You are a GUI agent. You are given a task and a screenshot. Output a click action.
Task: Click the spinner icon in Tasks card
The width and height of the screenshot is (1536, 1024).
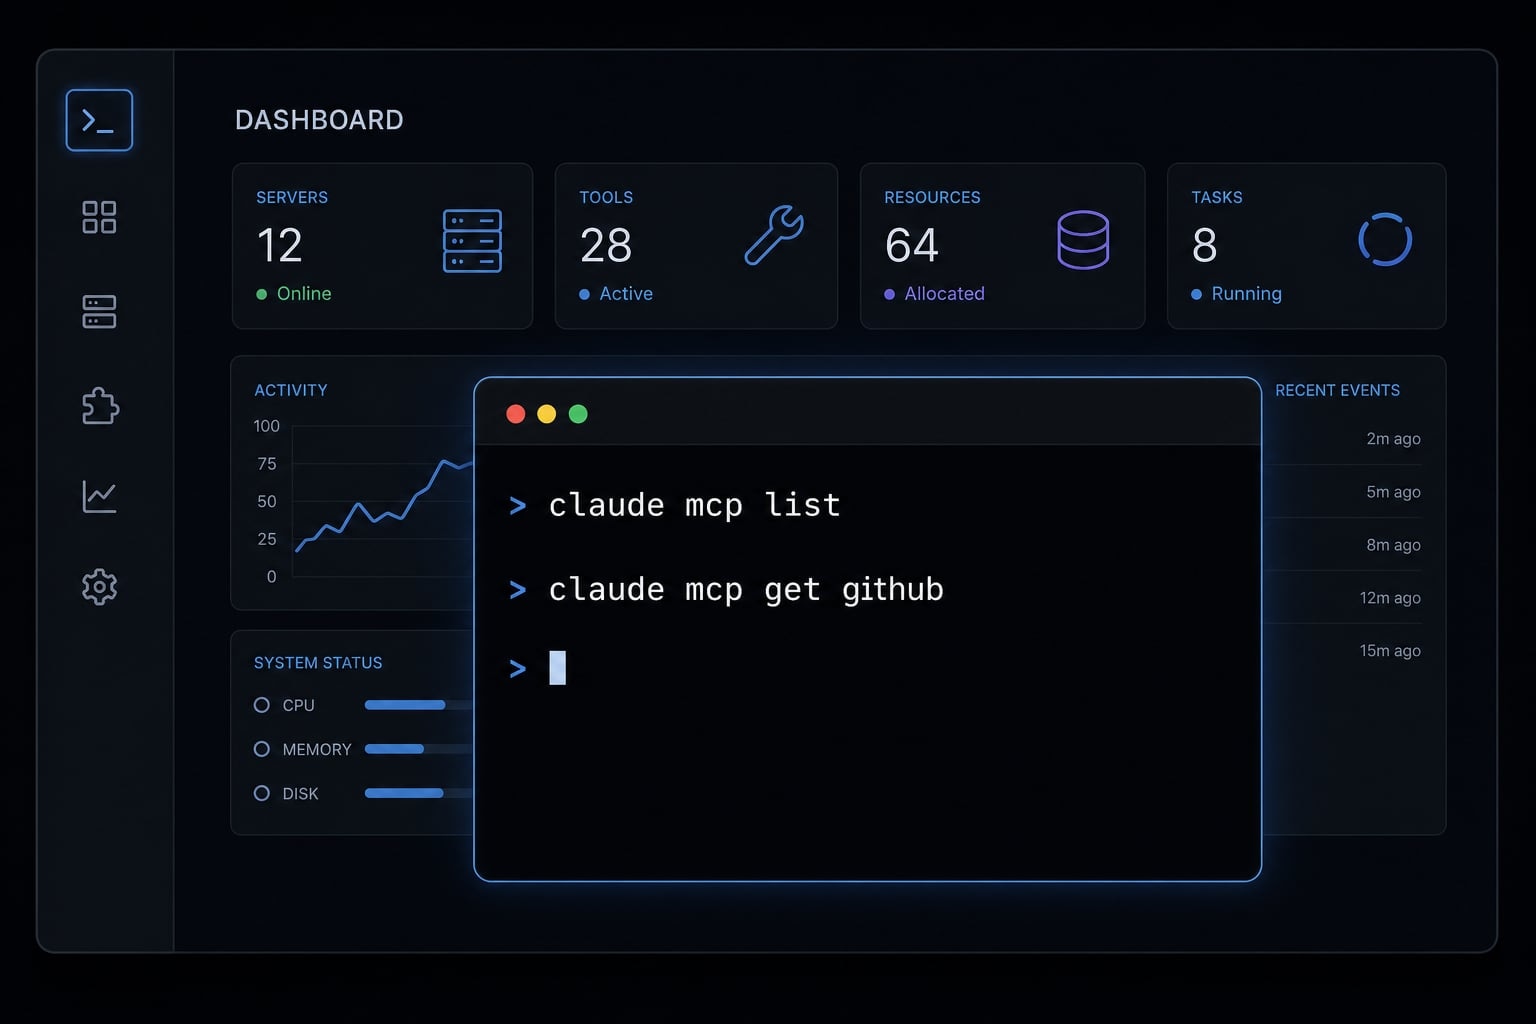click(x=1385, y=240)
